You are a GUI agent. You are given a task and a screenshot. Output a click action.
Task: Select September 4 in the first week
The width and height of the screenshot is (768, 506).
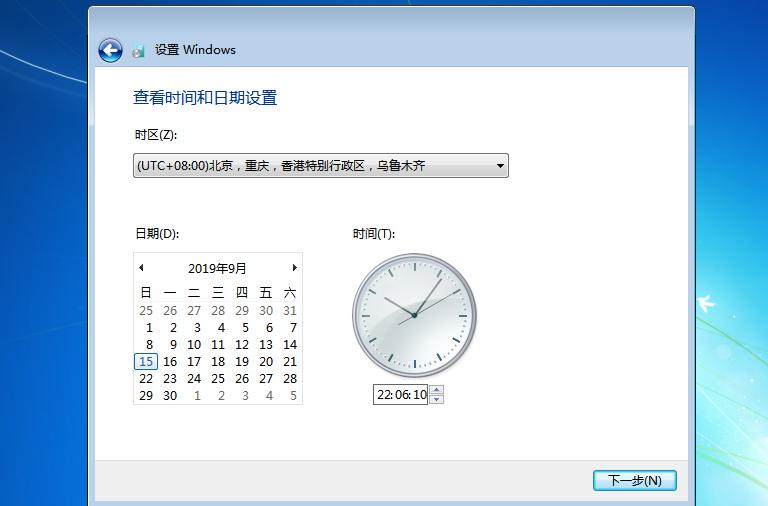(x=221, y=328)
